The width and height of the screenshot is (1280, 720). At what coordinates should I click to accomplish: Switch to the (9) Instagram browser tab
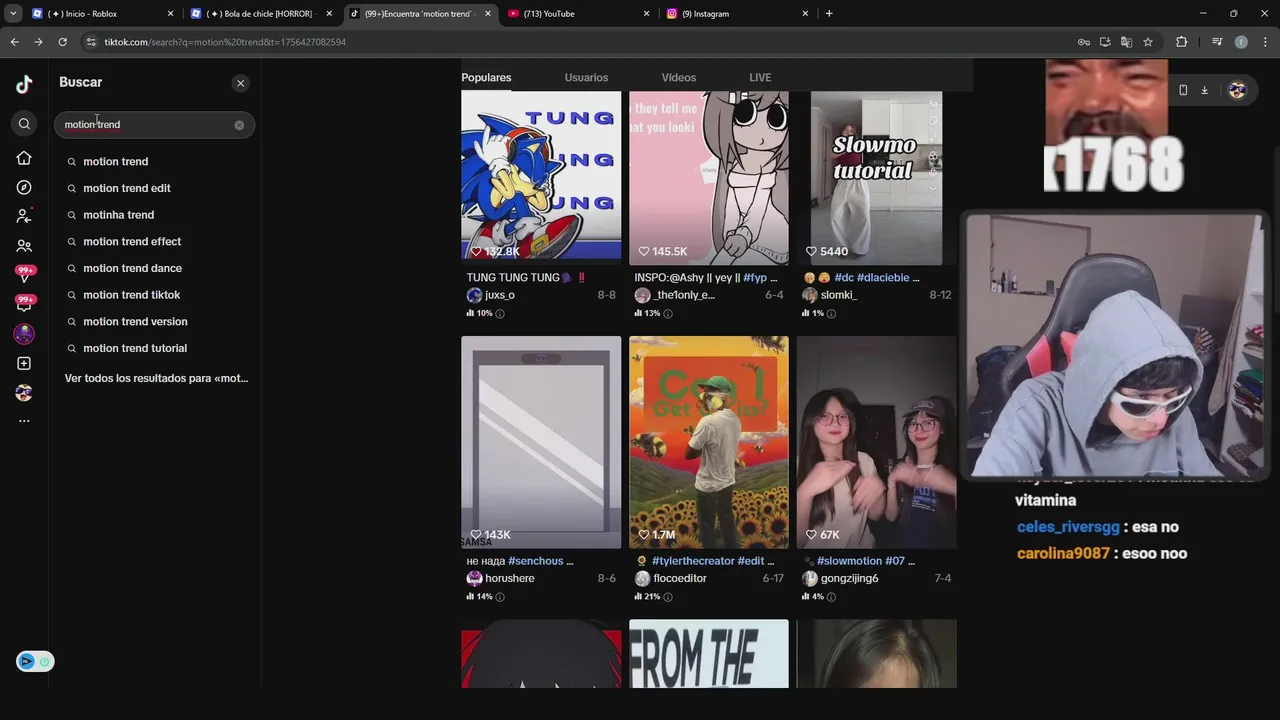[x=737, y=14]
